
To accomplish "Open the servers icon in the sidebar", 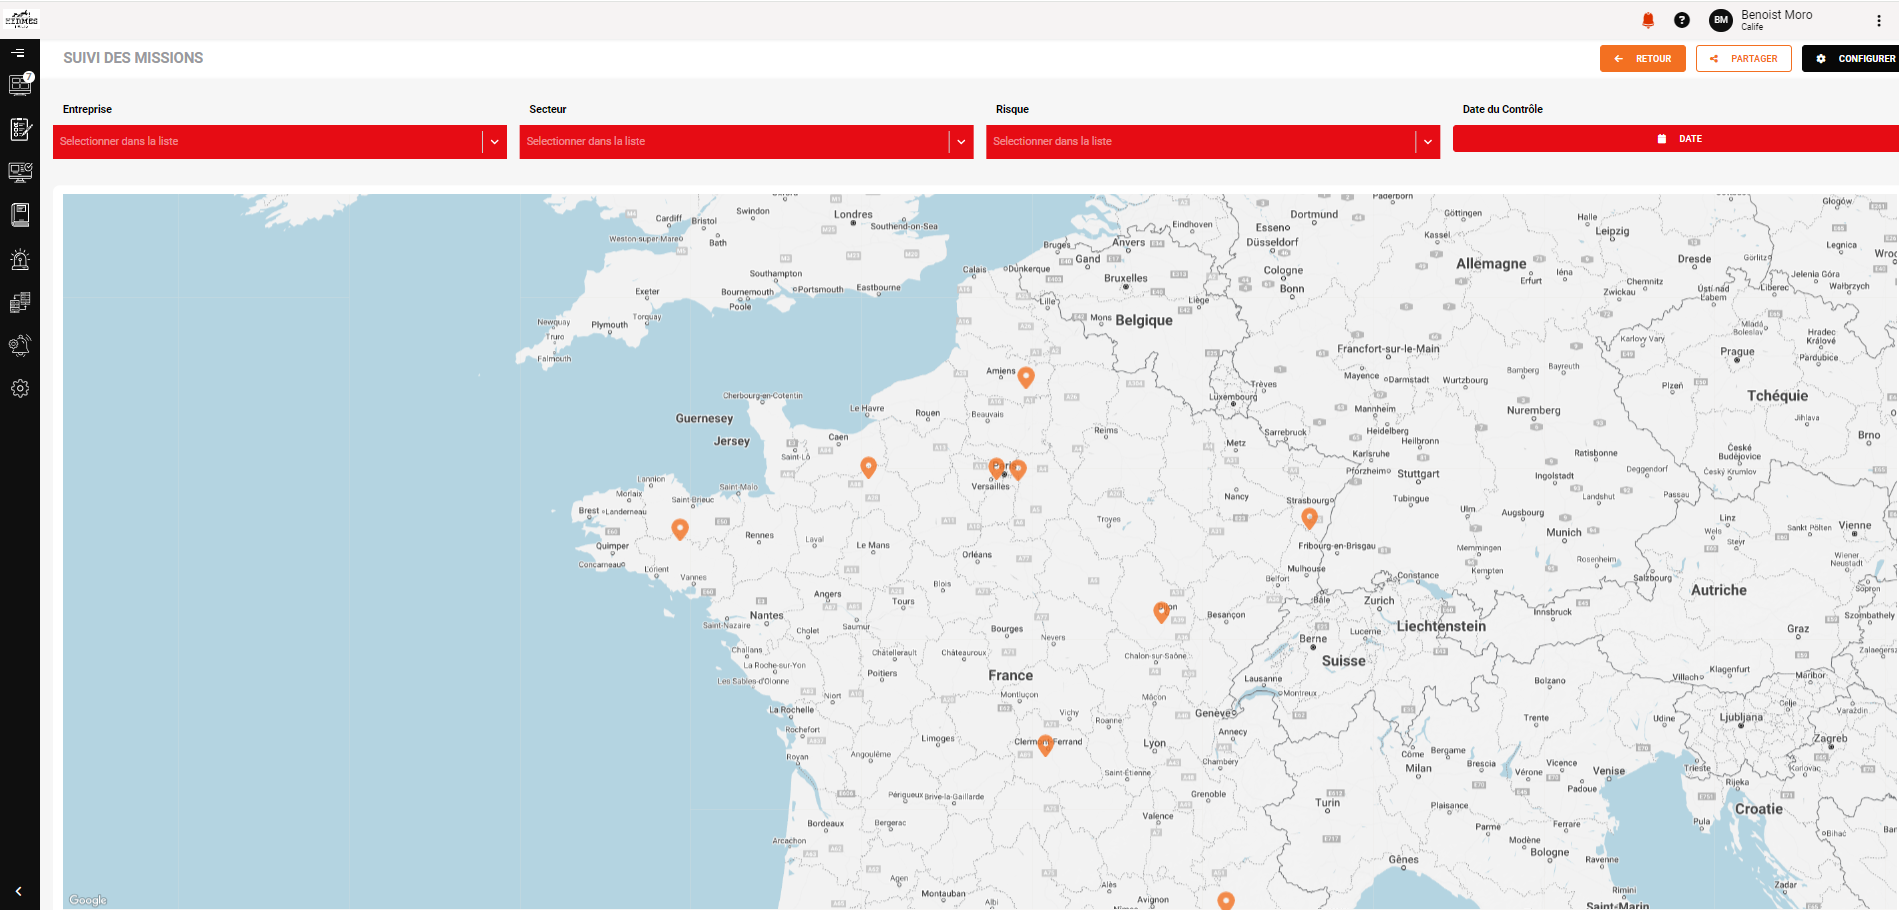I will (x=20, y=302).
